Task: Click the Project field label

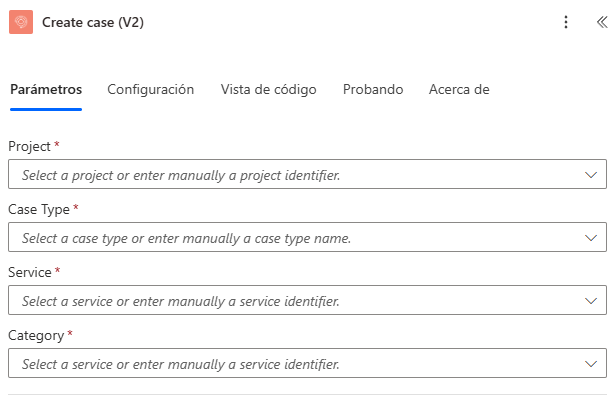Action: (x=30, y=147)
